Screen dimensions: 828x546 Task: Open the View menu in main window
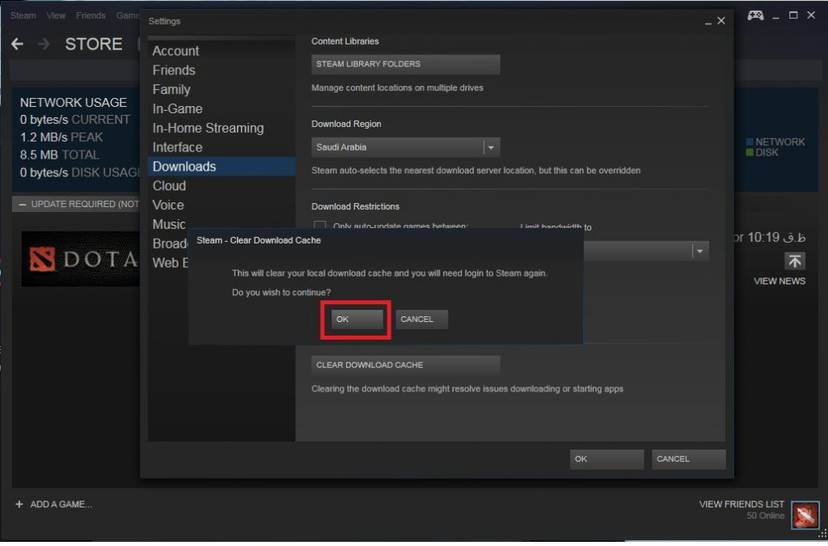(x=56, y=16)
